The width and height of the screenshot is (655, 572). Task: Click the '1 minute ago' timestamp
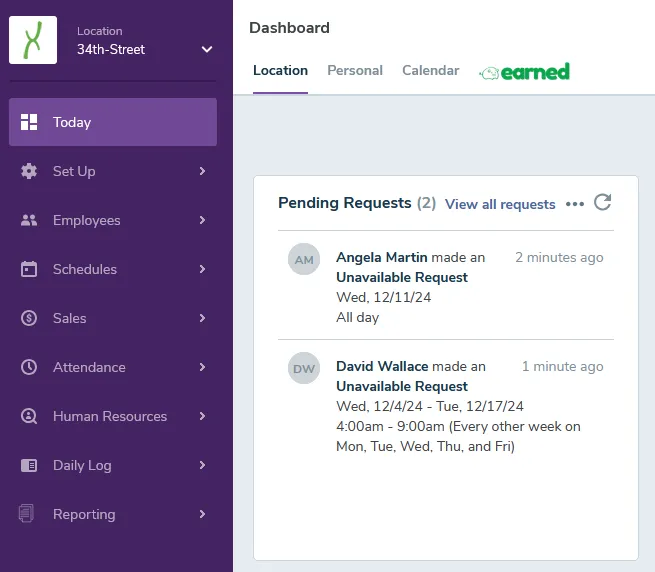click(563, 366)
